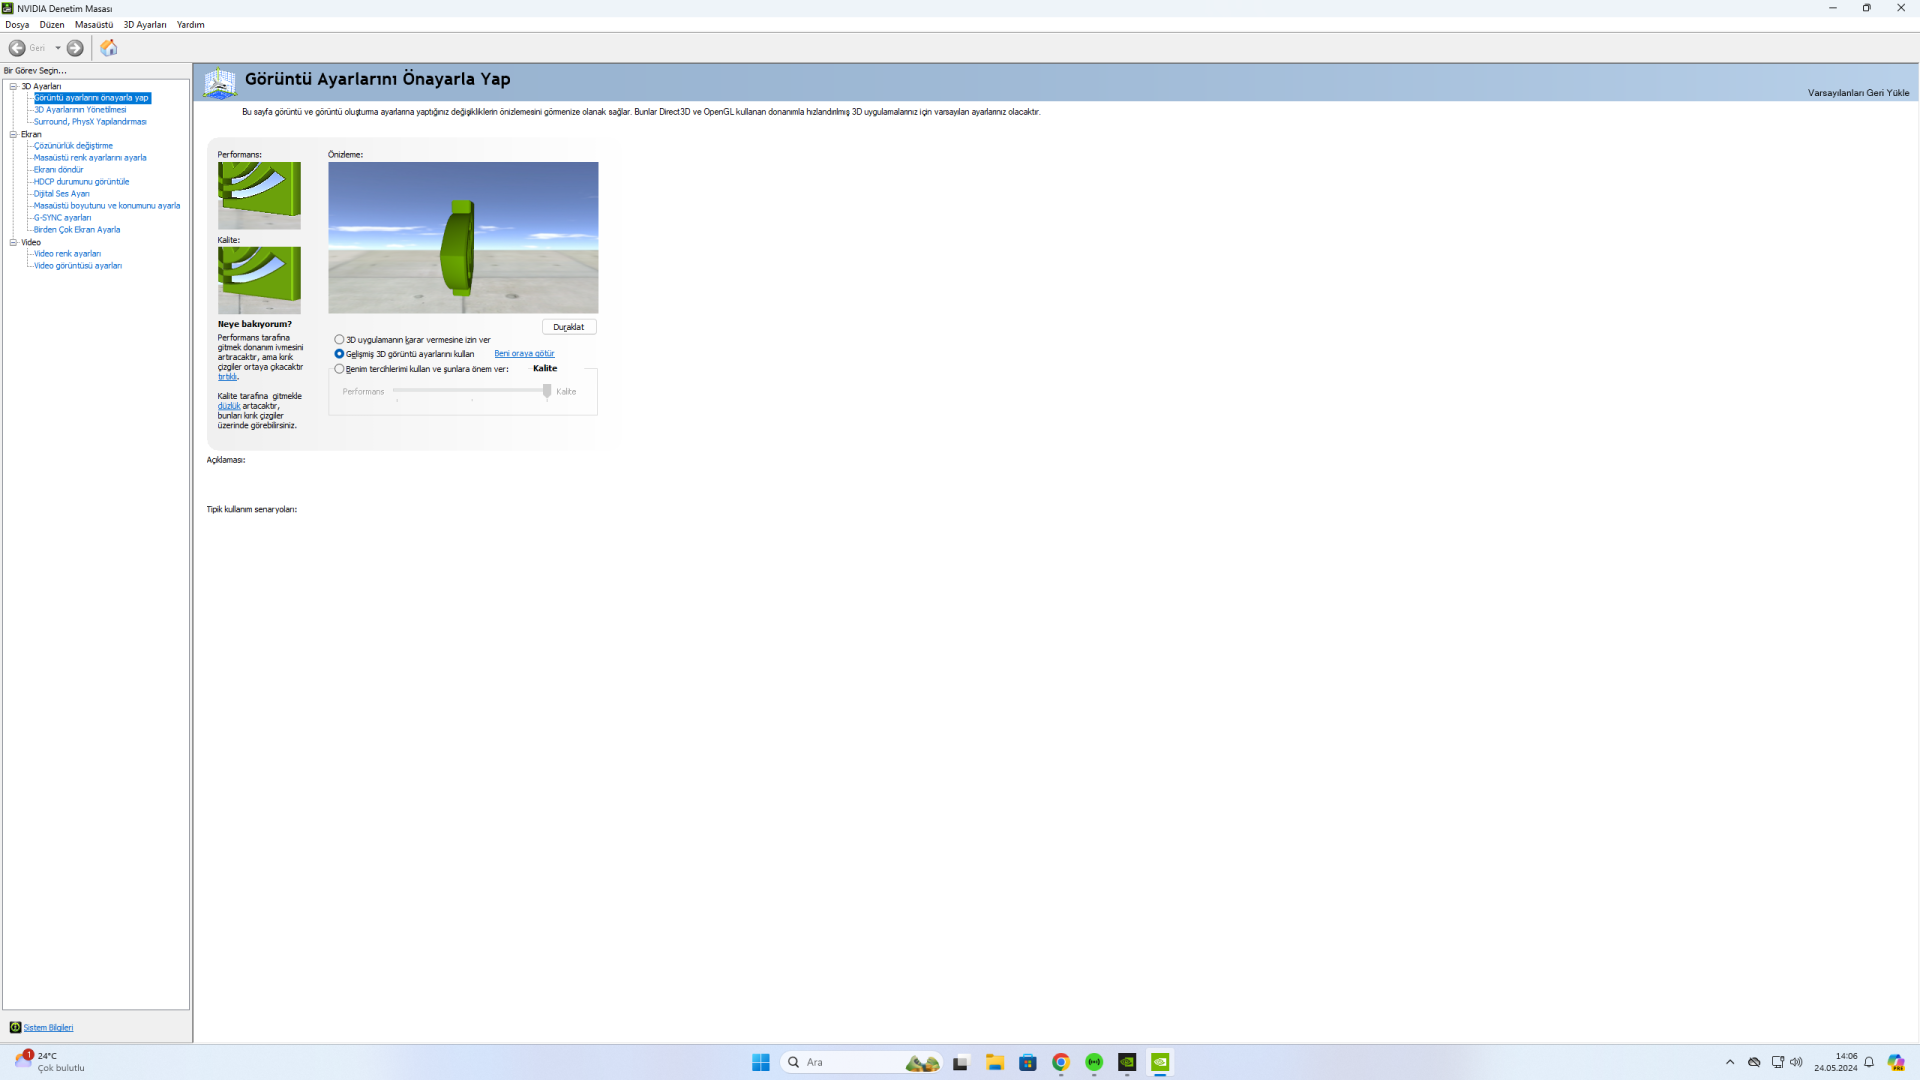The image size is (1920, 1080).
Task: Open the Masaüstü menu
Action: [94, 25]
